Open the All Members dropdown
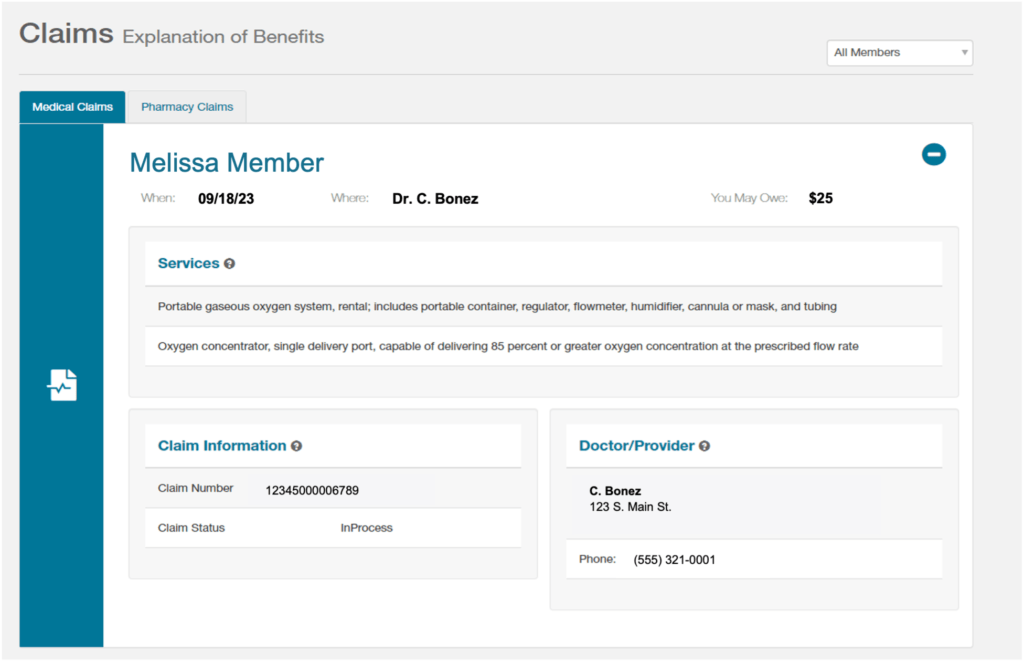The width and height of the screenshot is (1024, 664). 898,52
